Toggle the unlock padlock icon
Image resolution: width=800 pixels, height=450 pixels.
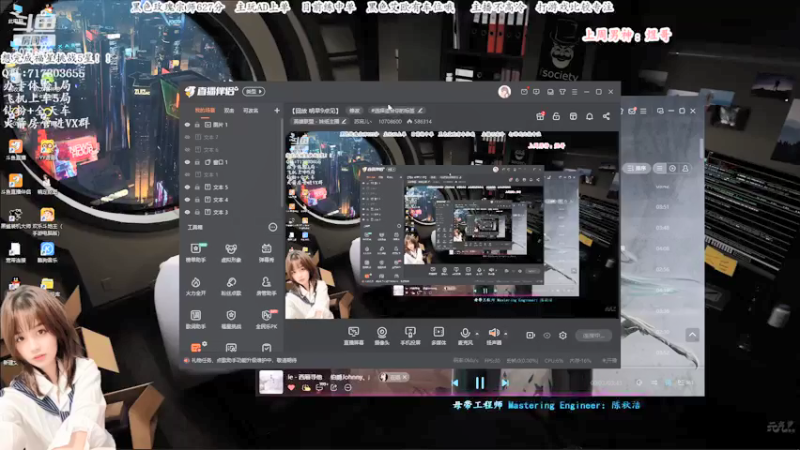[x=556, y=116]
